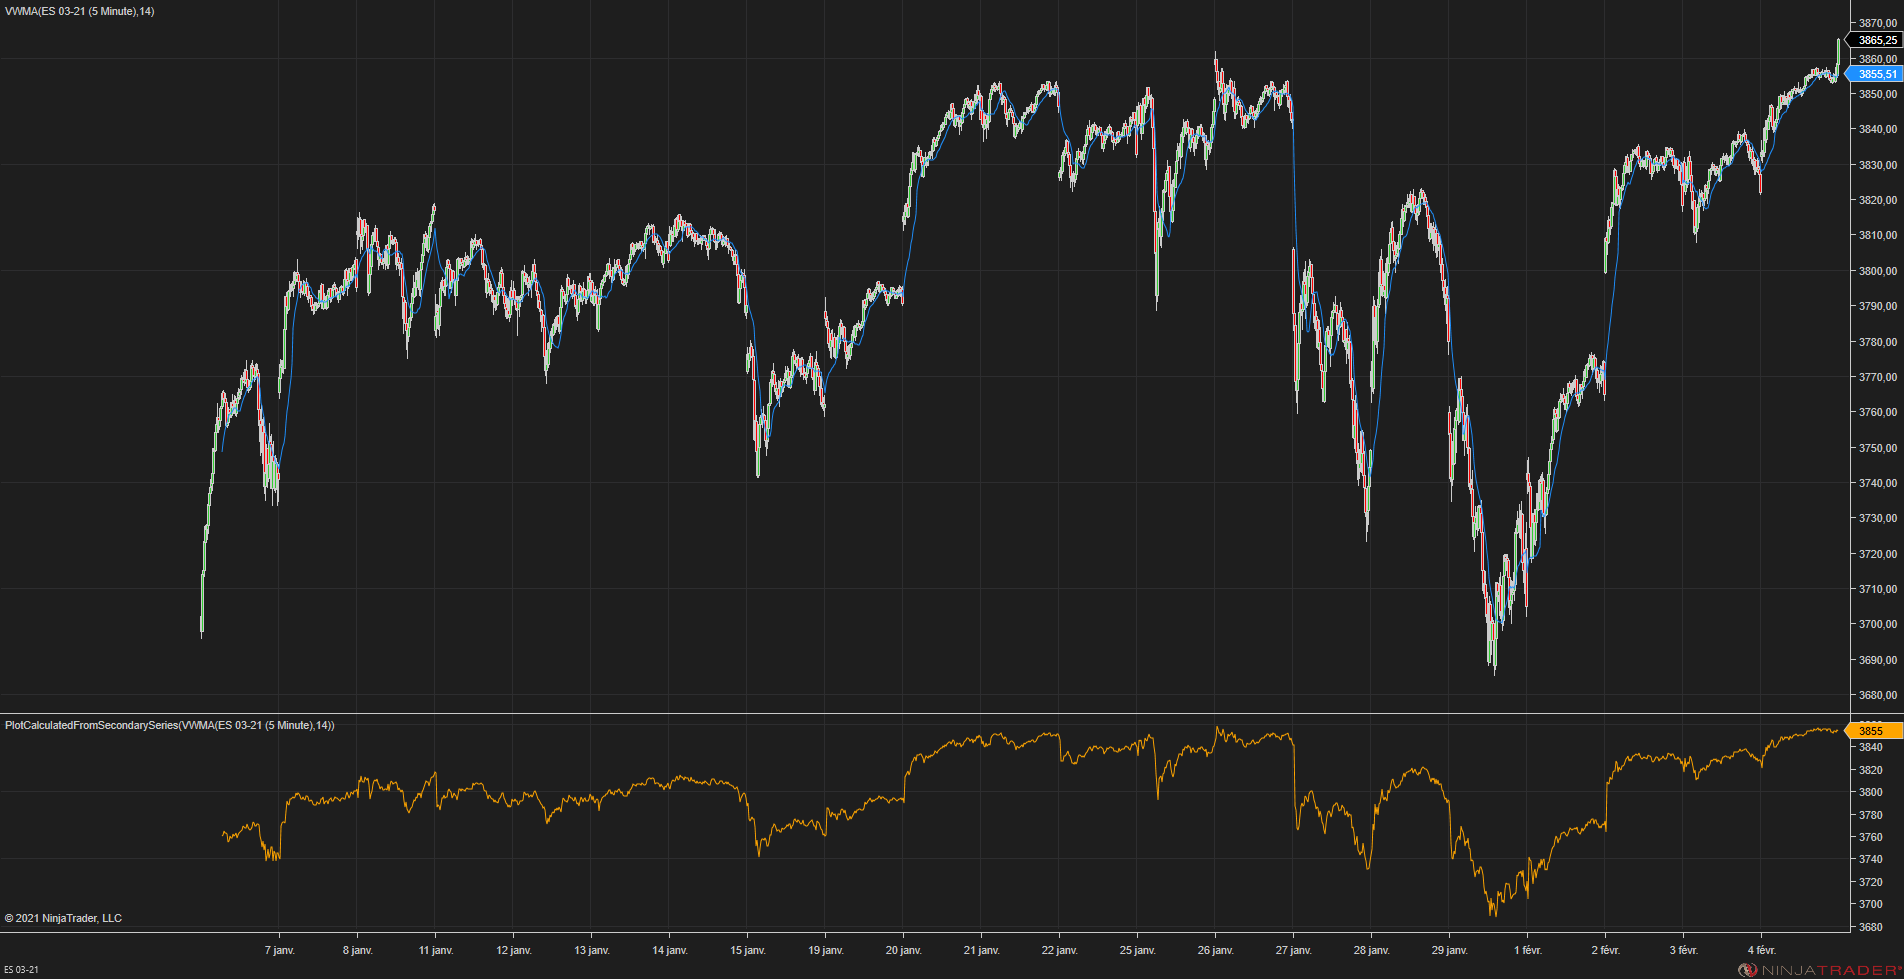Click the 3730,00 price axis label
Image resolution: width=1904 pixels, height=979 pixels.
click(x=1878, y=518)
